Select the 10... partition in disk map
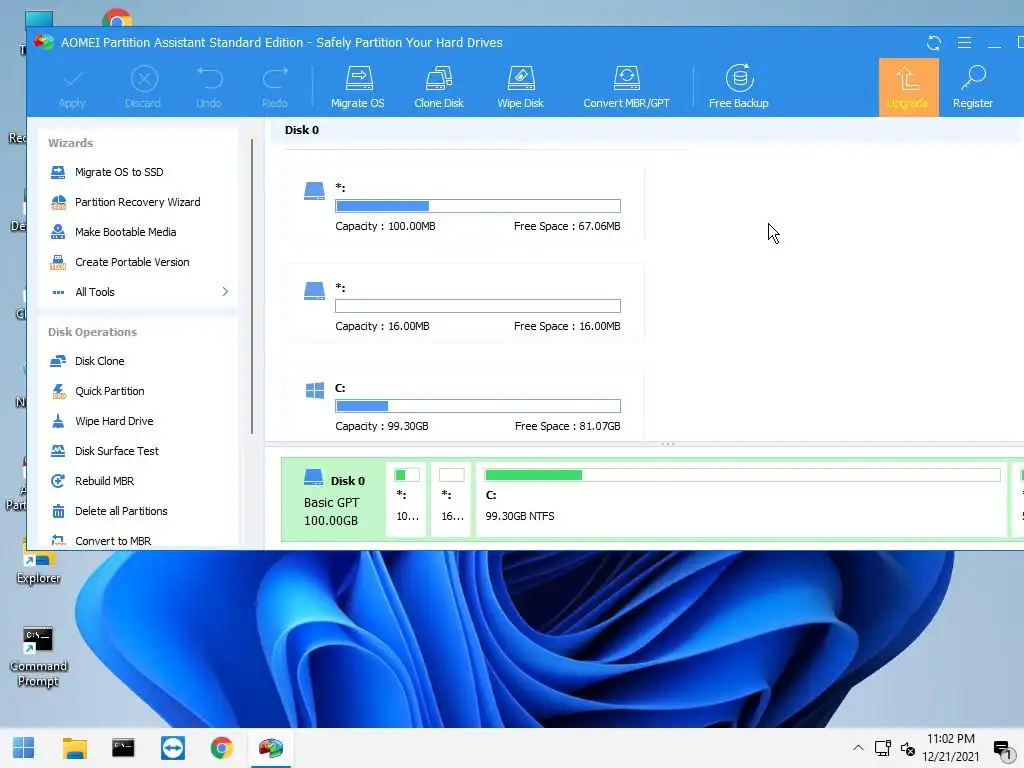The image size is (1024, 768). (406, 500)
